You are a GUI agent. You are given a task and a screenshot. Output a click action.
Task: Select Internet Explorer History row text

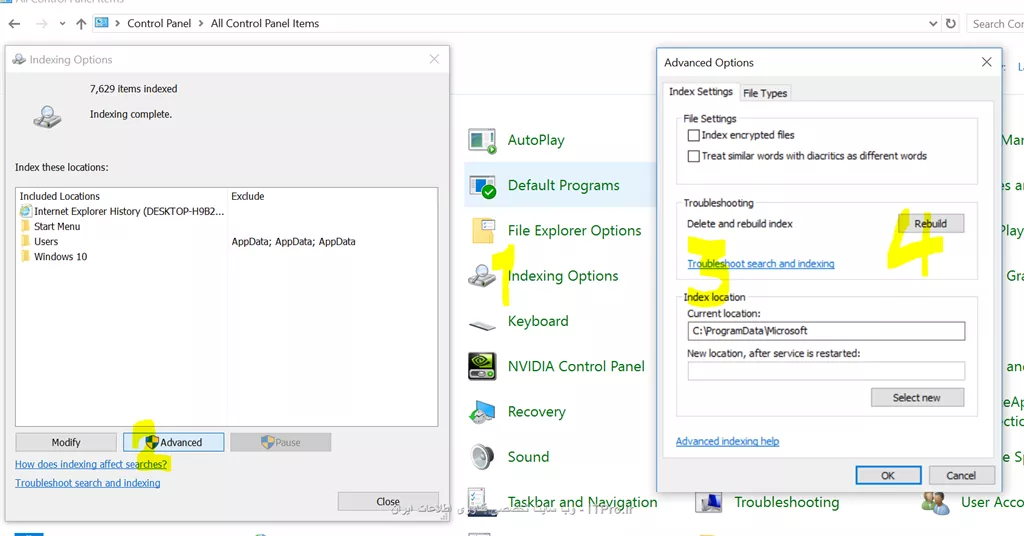click(x=129, y=212)
